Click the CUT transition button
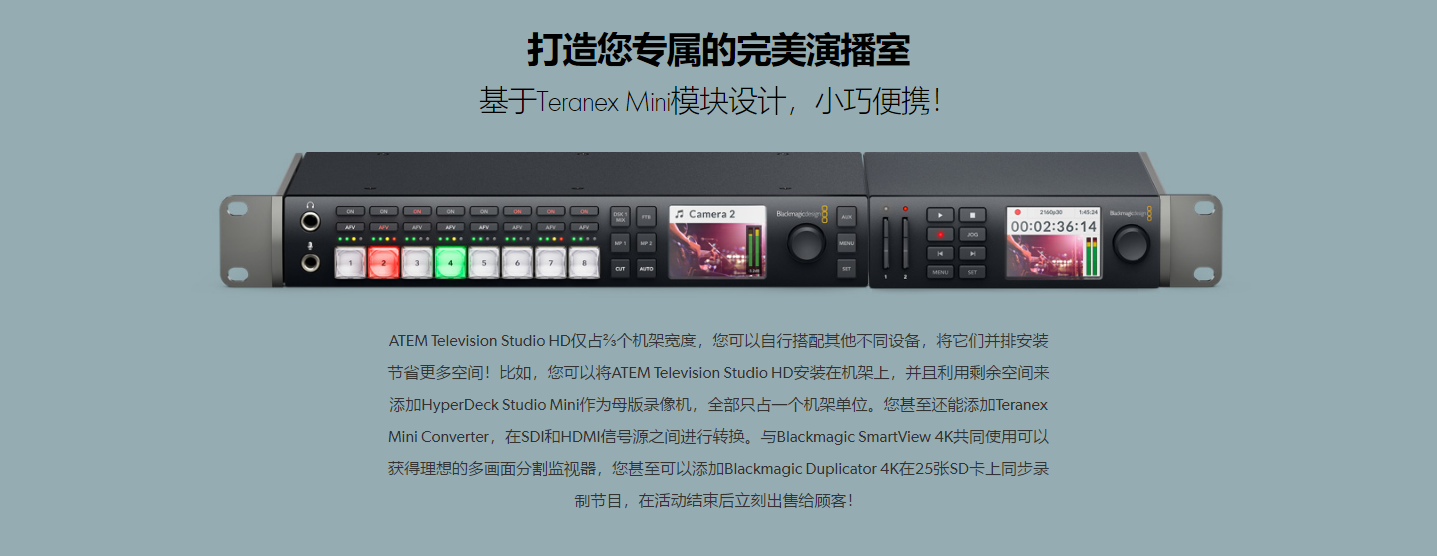This screenshot has width=1437, height=556. 620,268
